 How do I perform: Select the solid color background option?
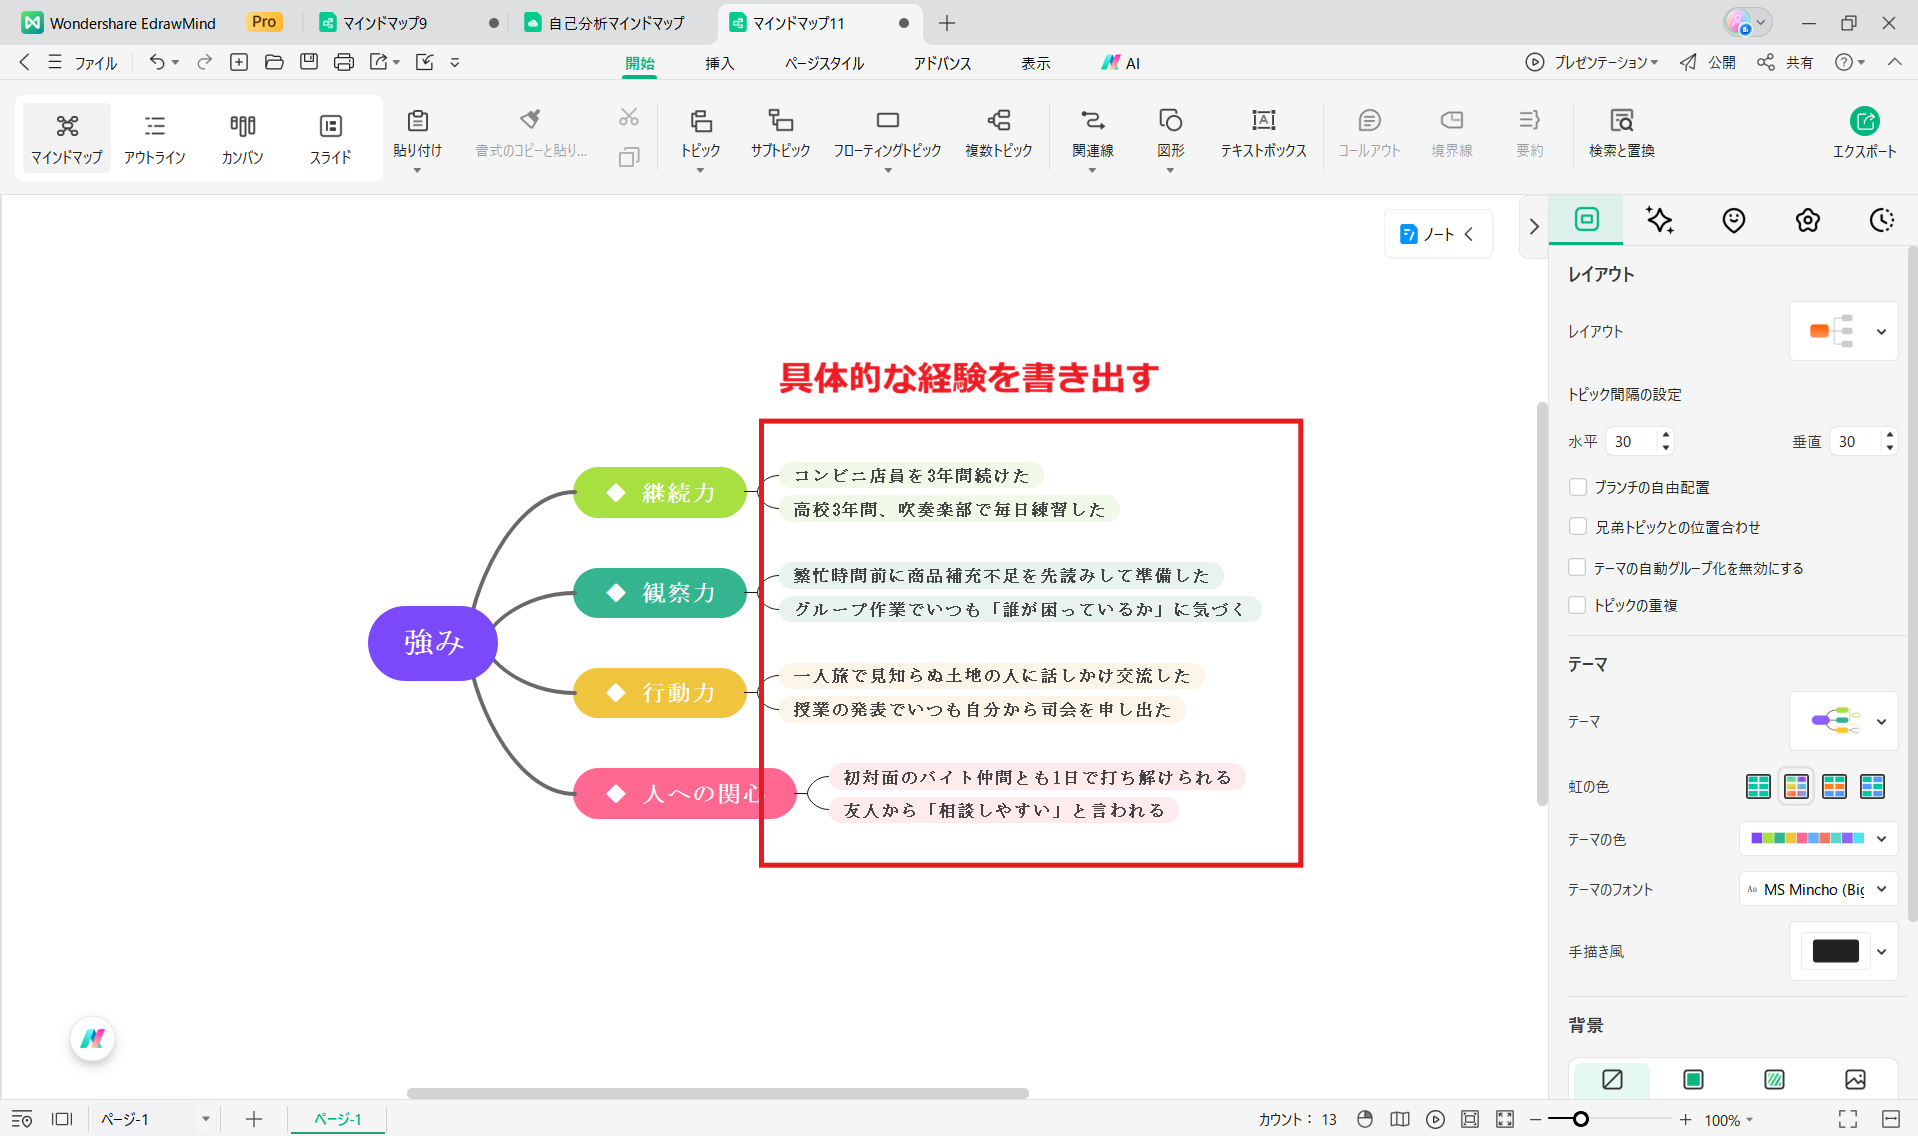pos(1693,1079)
